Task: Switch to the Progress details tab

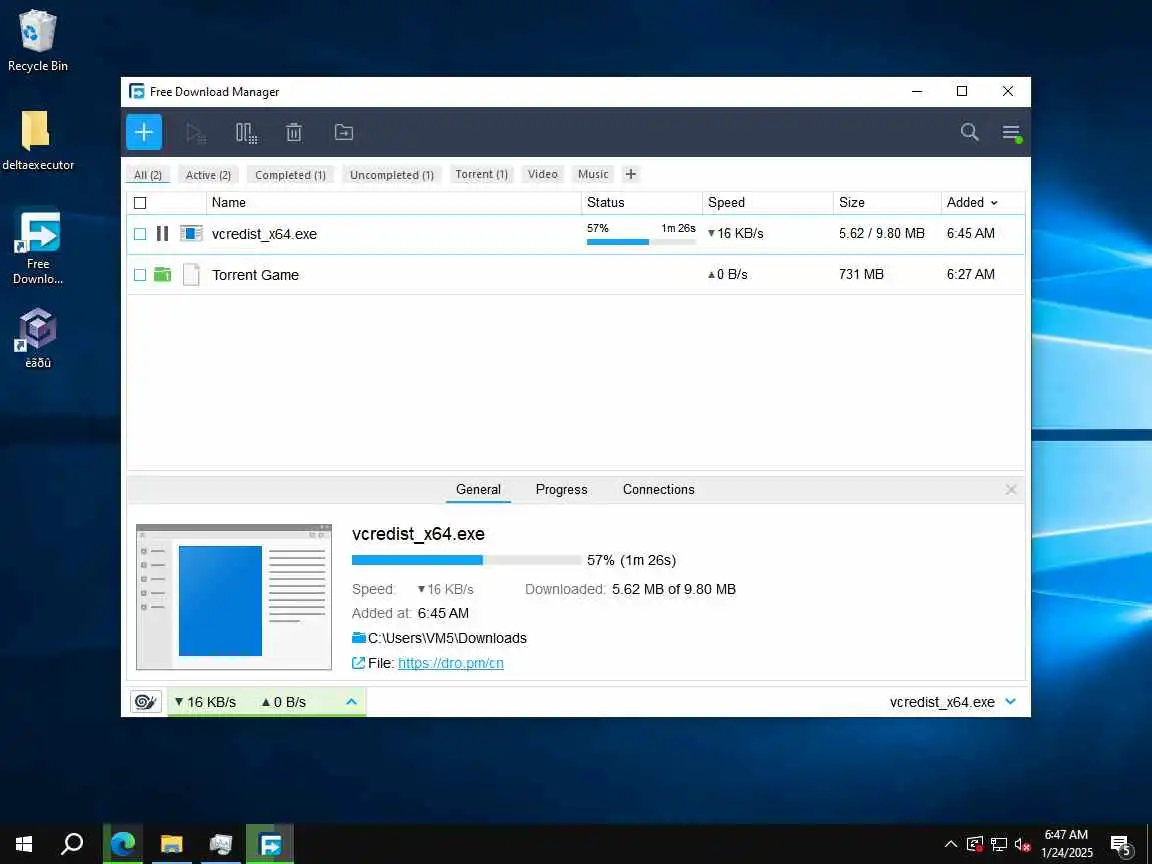Action: tap(561, 489)
